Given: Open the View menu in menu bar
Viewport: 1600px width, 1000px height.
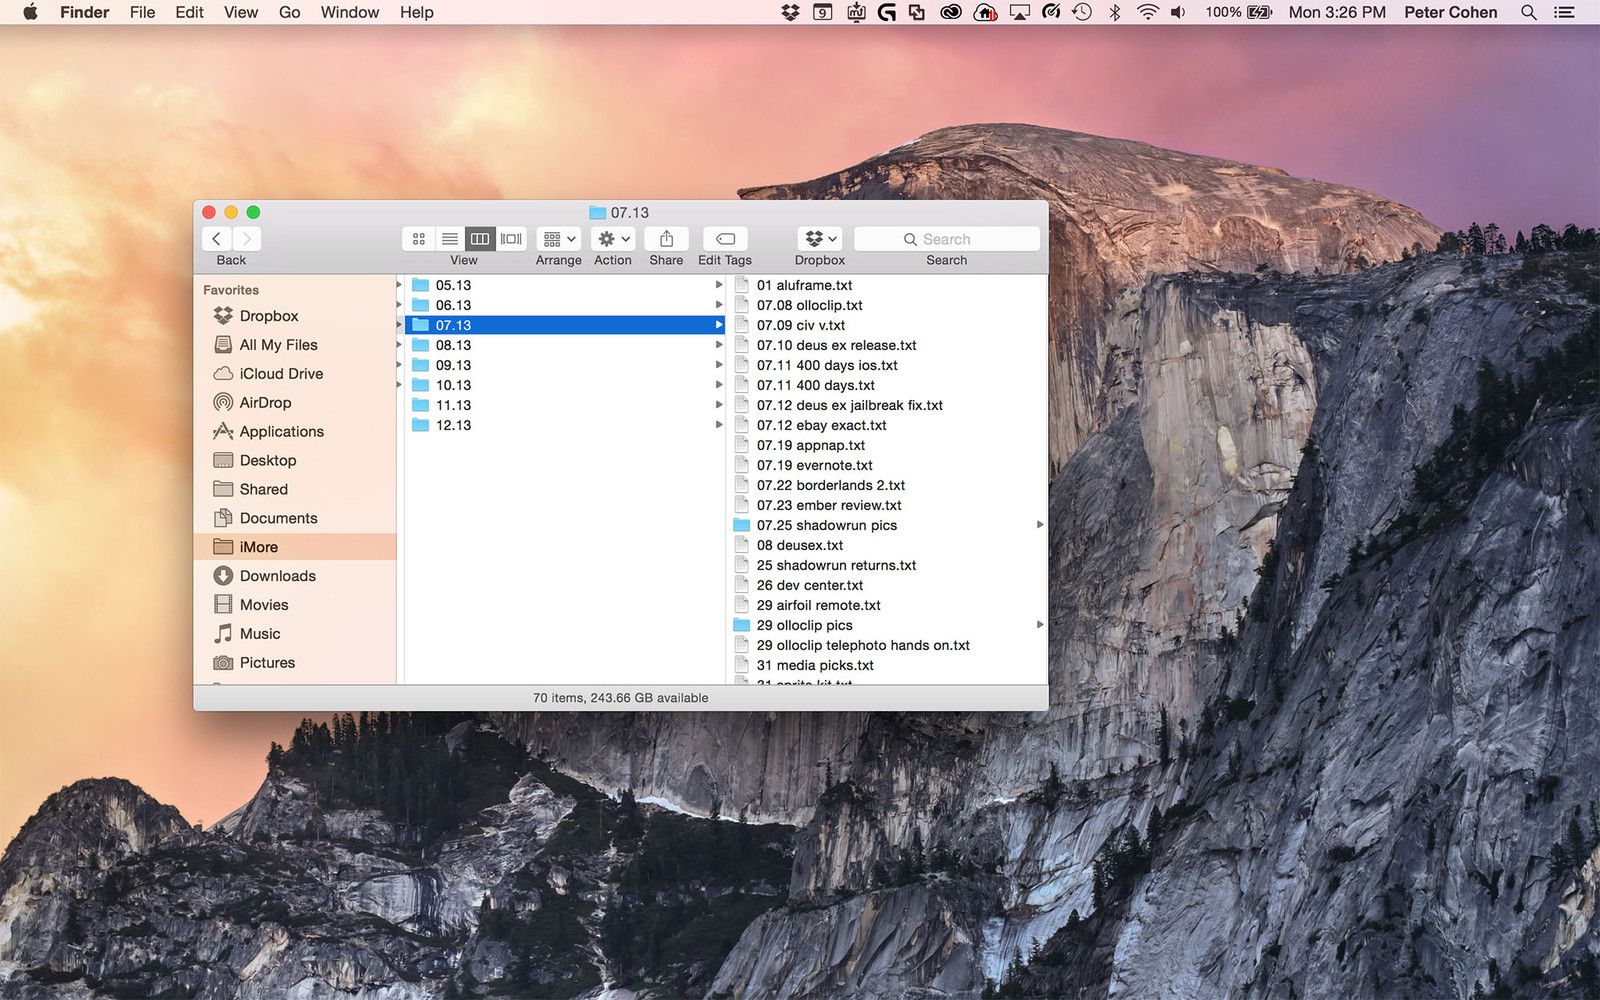Looking at the screenshot, I should (240, 13).
